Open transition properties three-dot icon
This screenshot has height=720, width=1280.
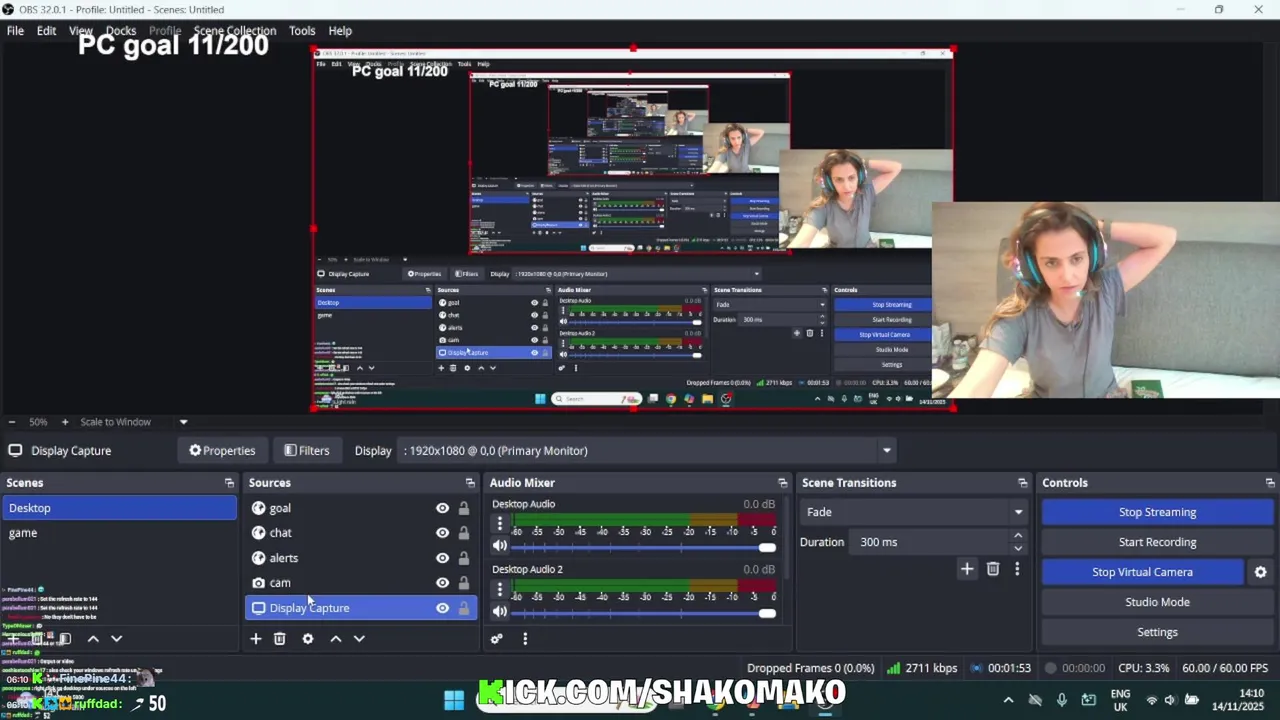(x=1017, y=569)
